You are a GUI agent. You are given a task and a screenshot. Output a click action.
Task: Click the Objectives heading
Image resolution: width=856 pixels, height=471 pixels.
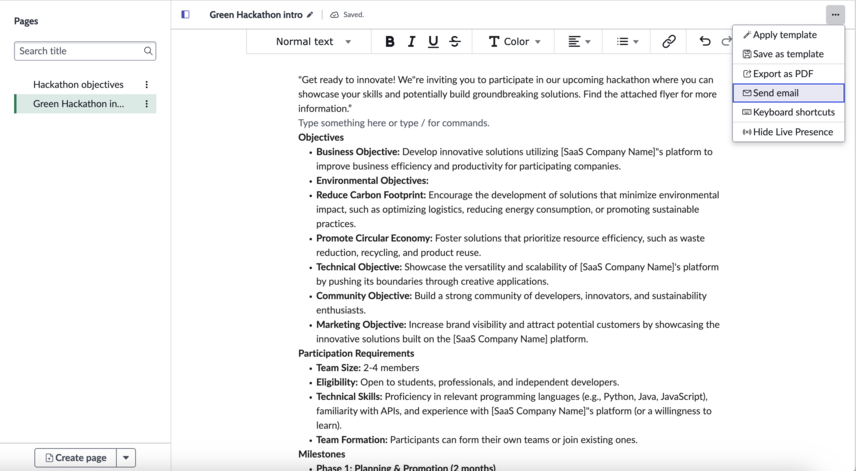point(321,138)
